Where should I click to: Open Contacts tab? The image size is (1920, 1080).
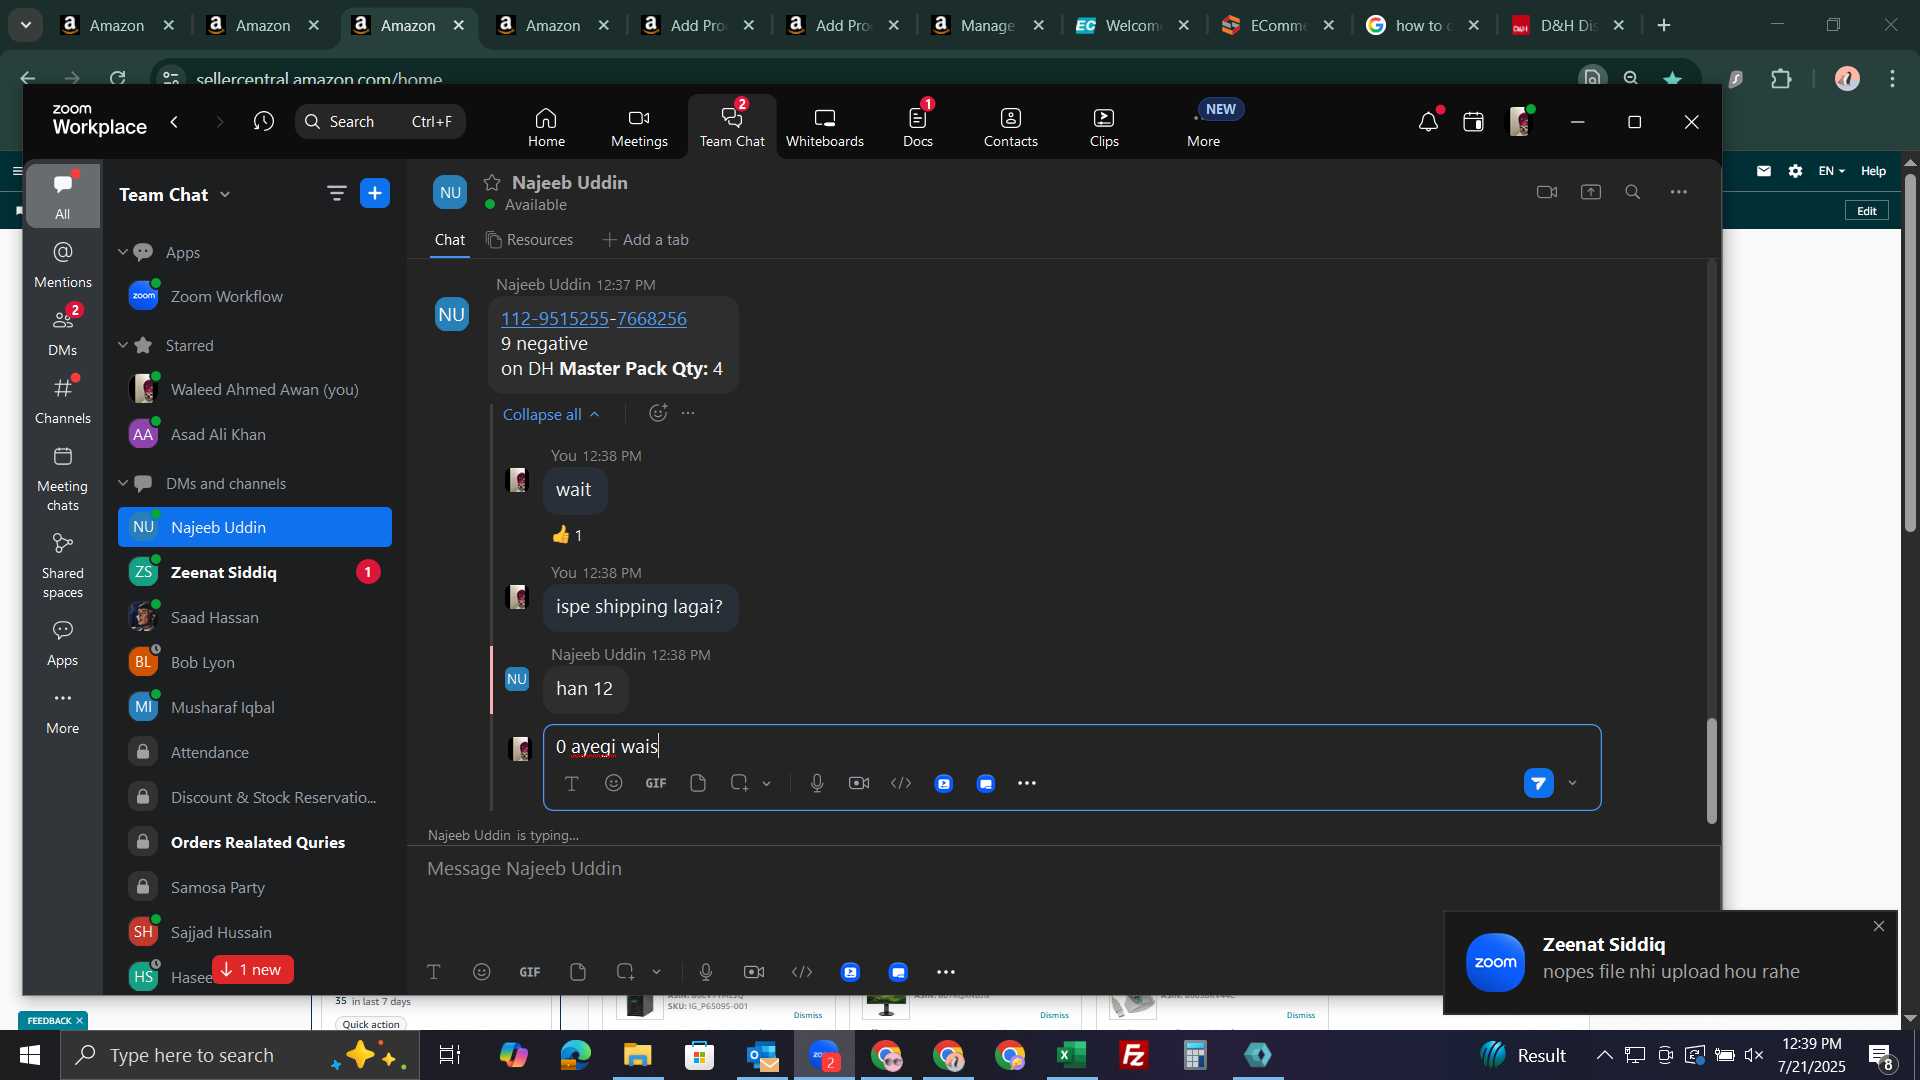[x=1010, y=127]
